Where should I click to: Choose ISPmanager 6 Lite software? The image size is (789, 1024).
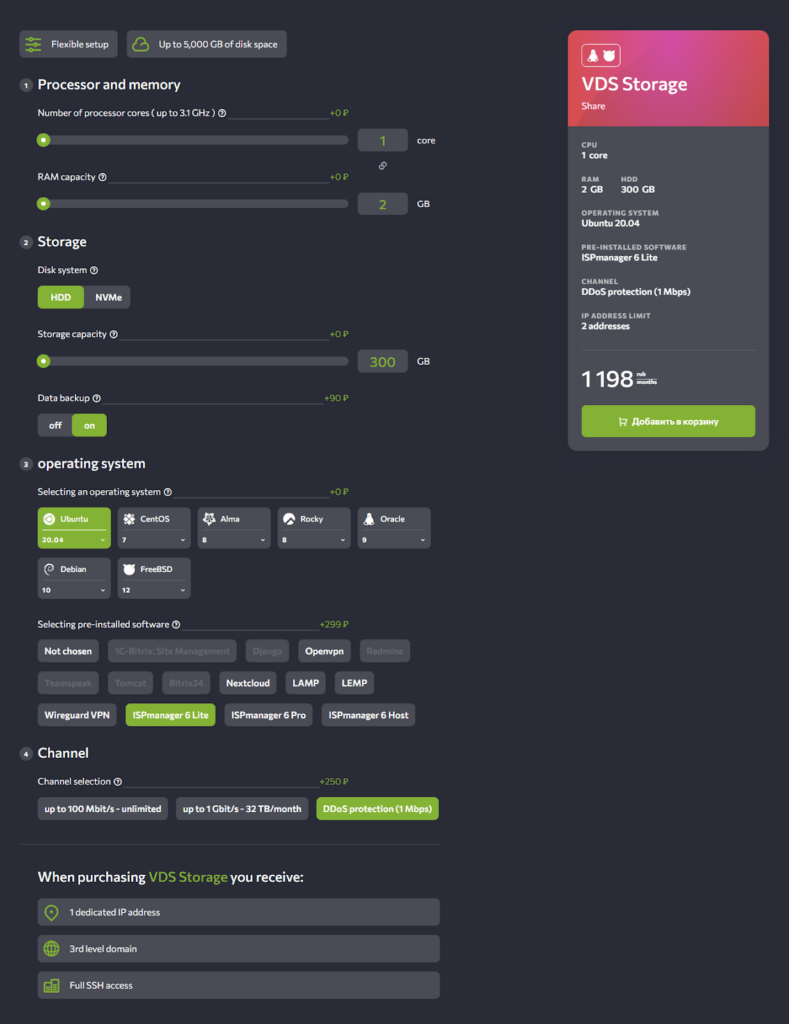170,715
